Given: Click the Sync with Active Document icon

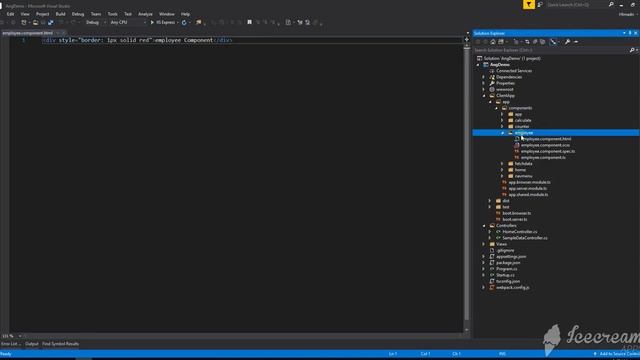Looking at the screenshot, I should 527,42.
